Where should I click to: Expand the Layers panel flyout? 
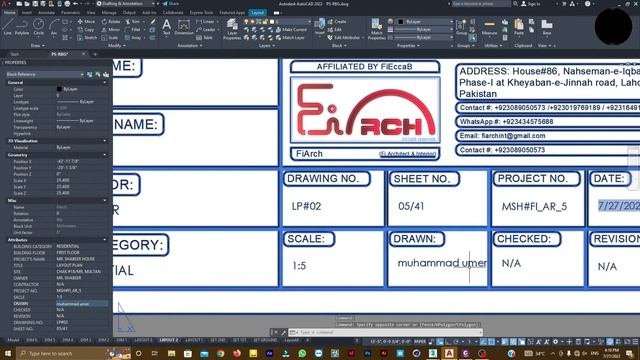pos(267,46)
